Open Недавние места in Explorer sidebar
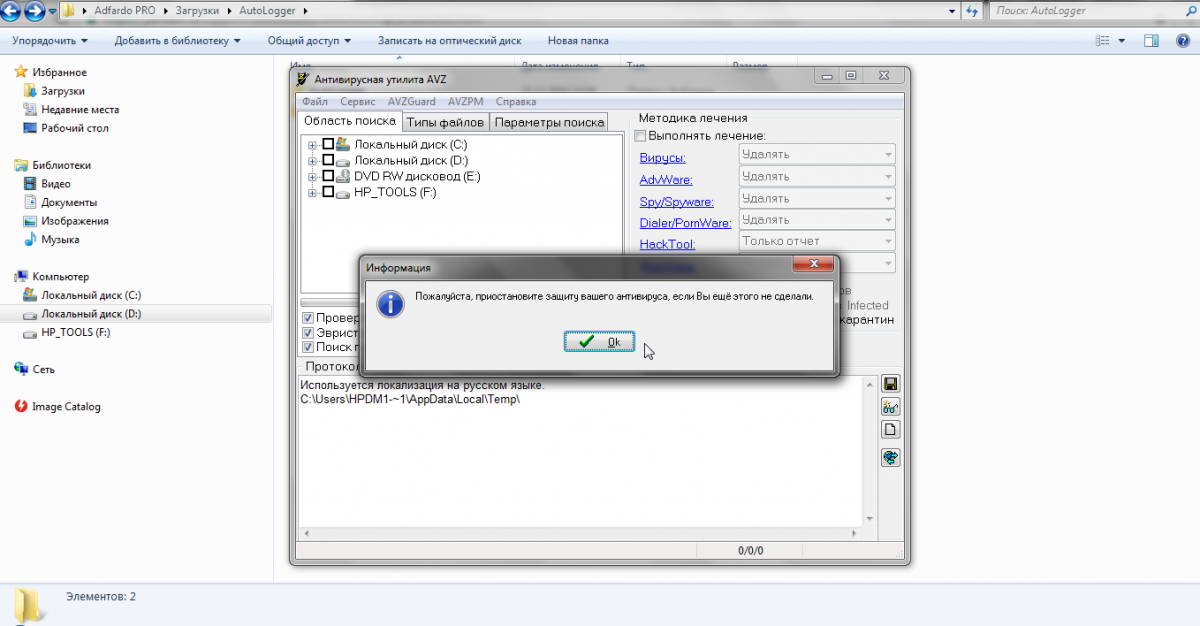 coord(72,110)
